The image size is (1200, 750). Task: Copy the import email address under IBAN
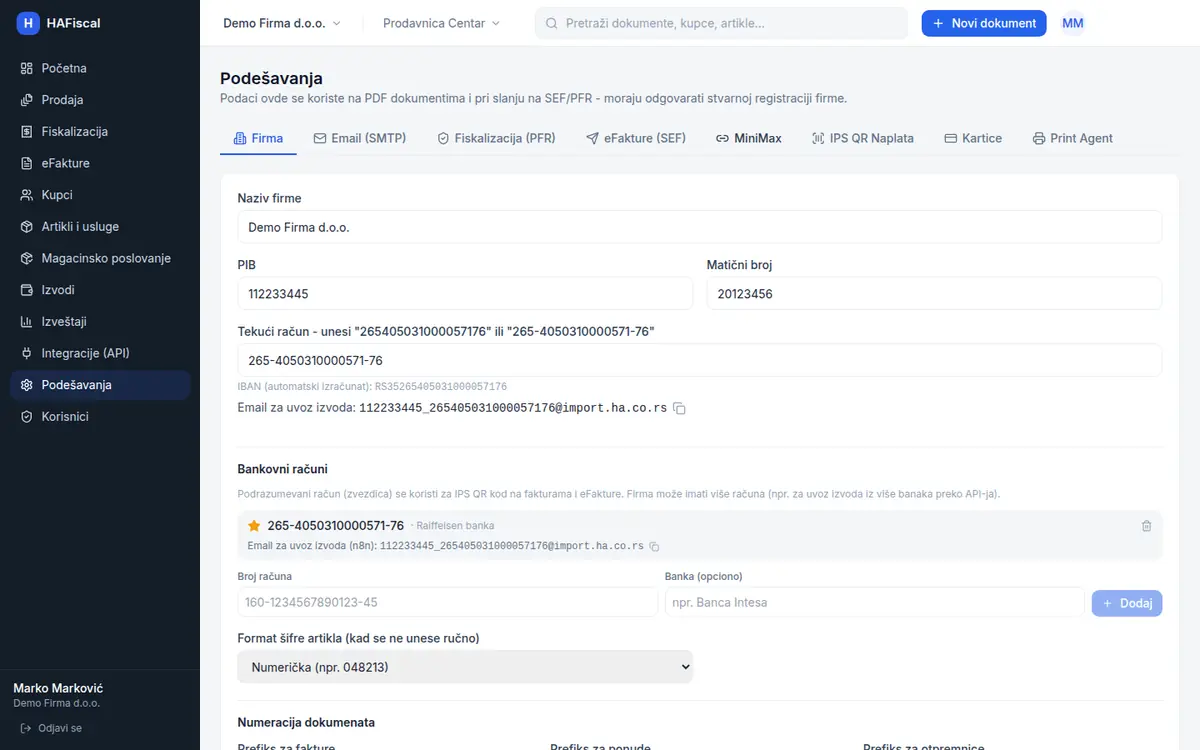pos(679,408)
